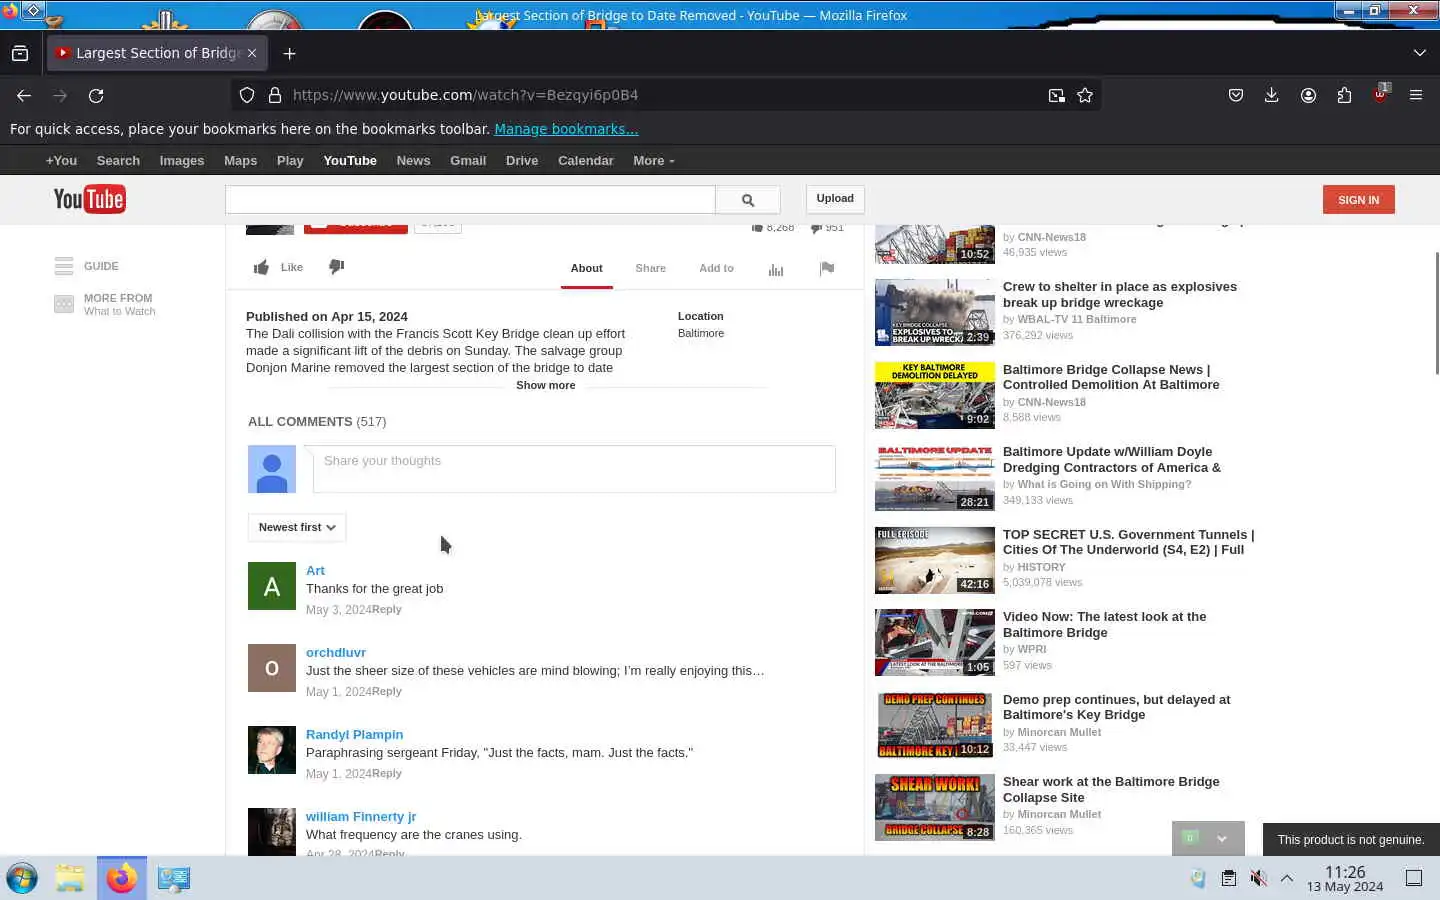Open taskbar clock 11:26 date

coord(1345,879)
